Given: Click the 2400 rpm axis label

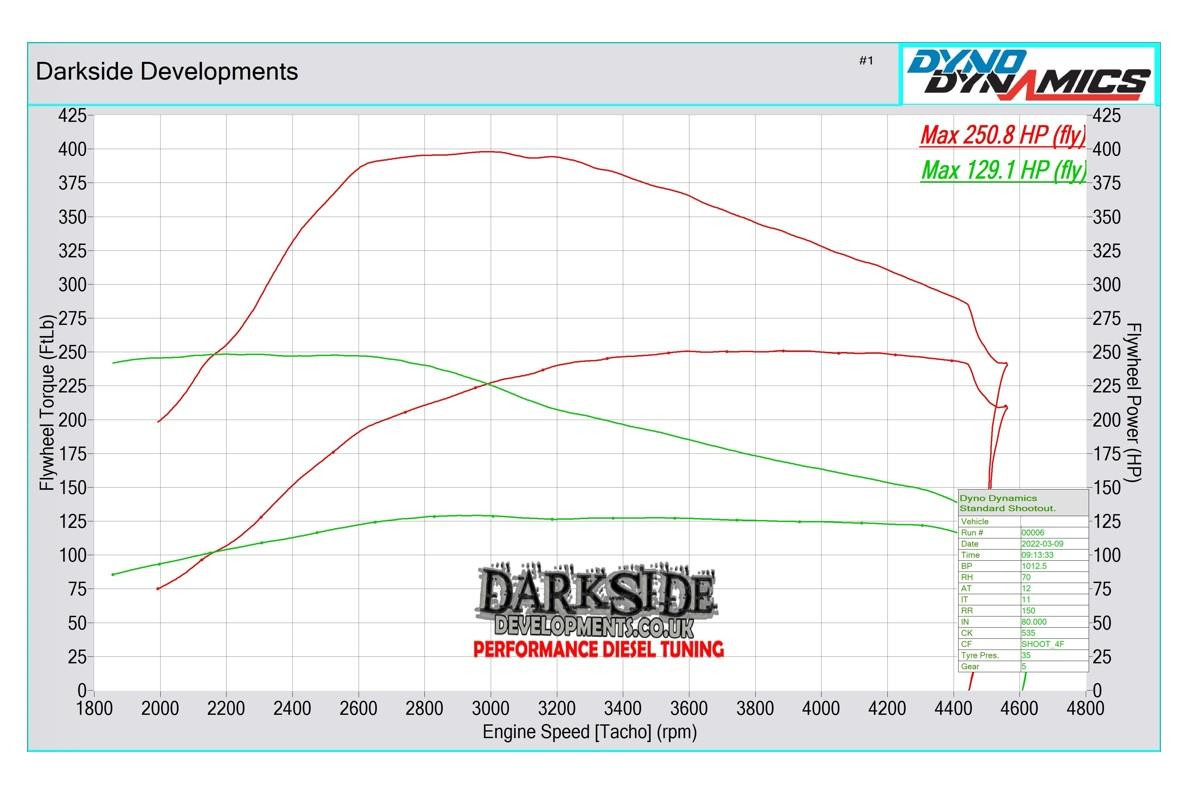Looking at the screenshot, I should pyautogui.click(x=292, y=708).
